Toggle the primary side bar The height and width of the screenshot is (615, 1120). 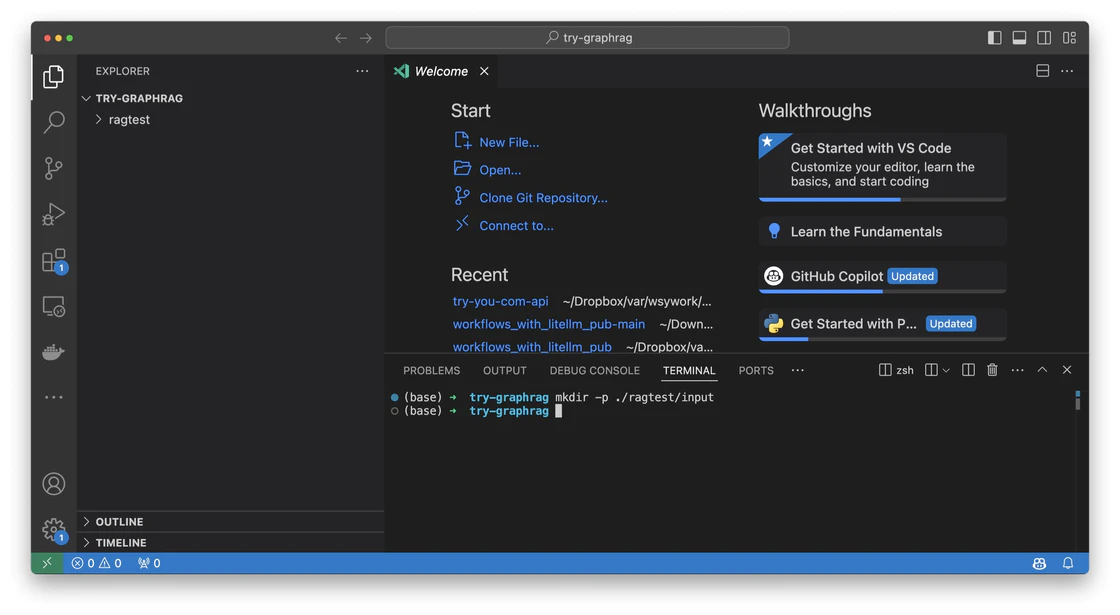(x=994, y=38)
